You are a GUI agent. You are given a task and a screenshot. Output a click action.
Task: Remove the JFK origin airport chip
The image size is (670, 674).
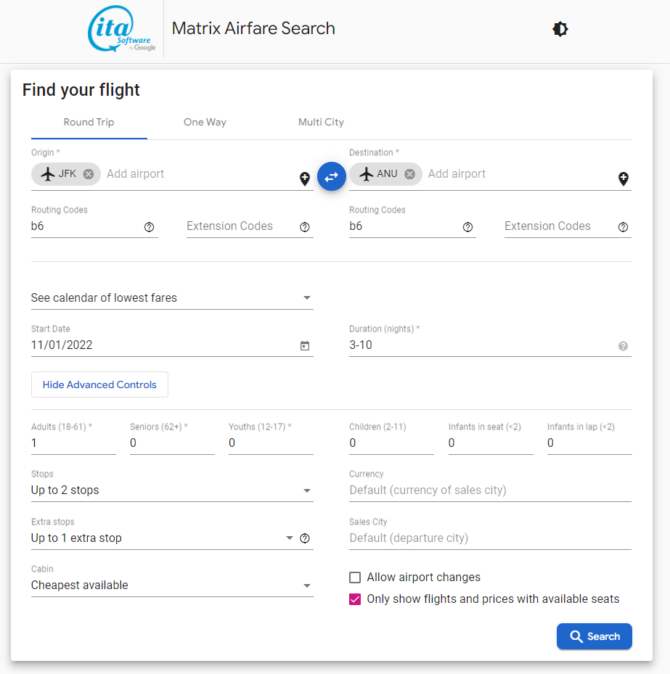(x=89, y=174)
